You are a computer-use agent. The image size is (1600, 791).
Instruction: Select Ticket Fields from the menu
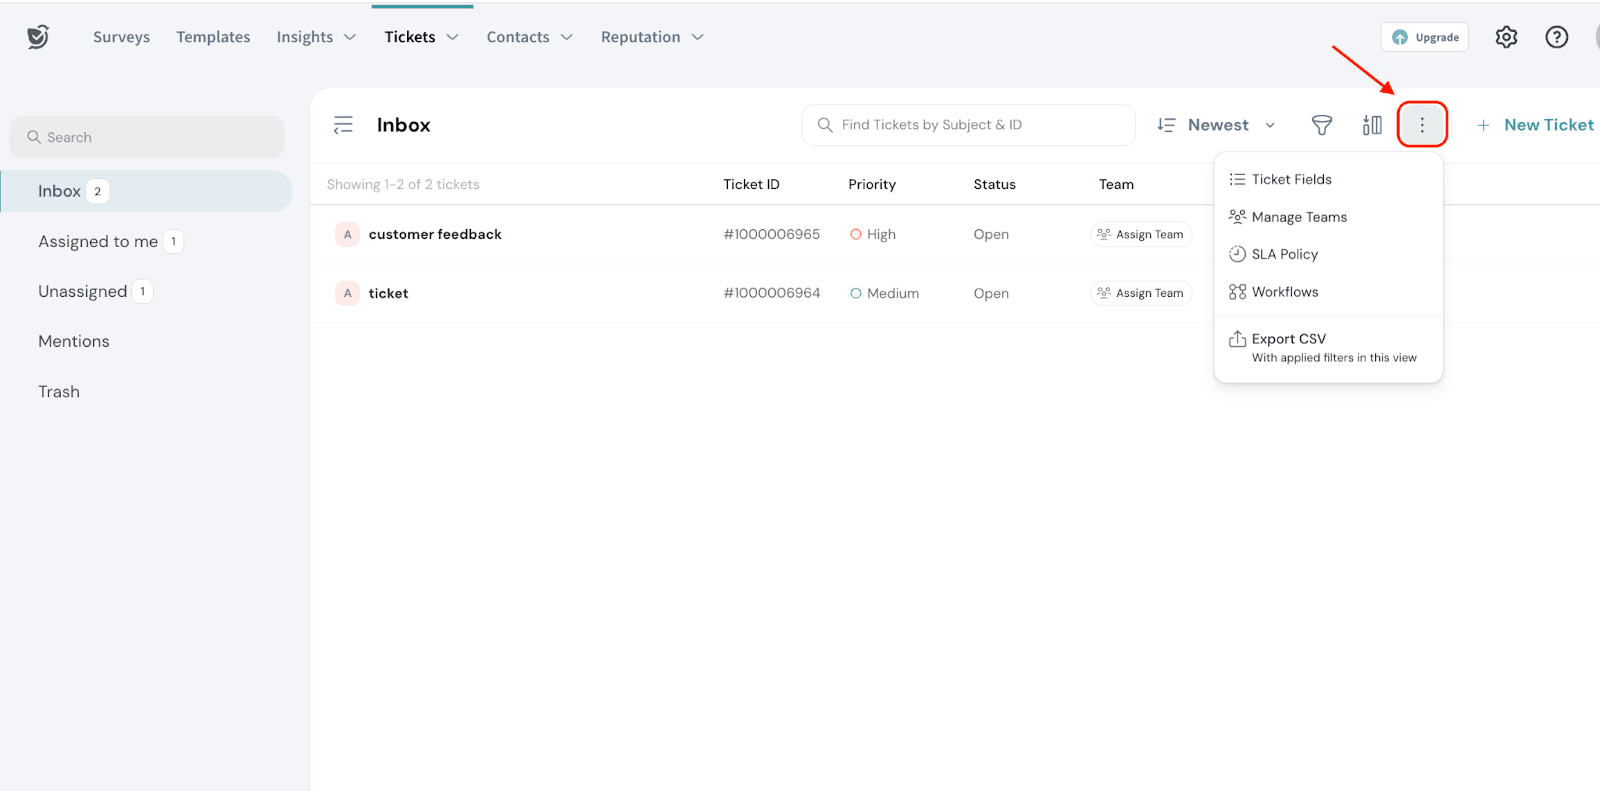1291,179
